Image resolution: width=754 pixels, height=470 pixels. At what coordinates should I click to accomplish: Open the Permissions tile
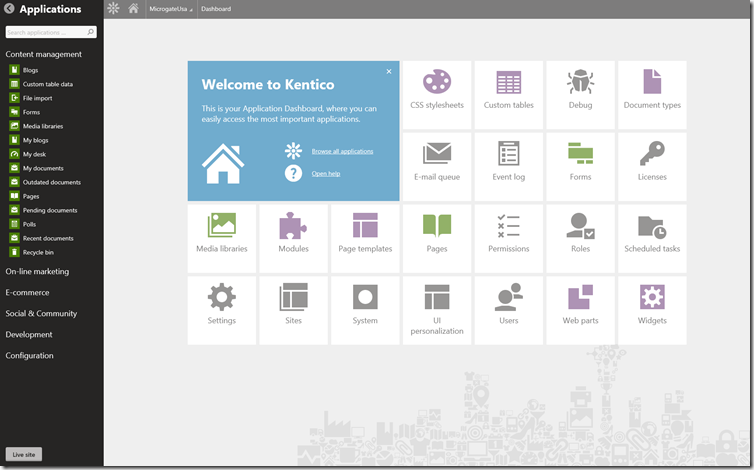(508, 238)
